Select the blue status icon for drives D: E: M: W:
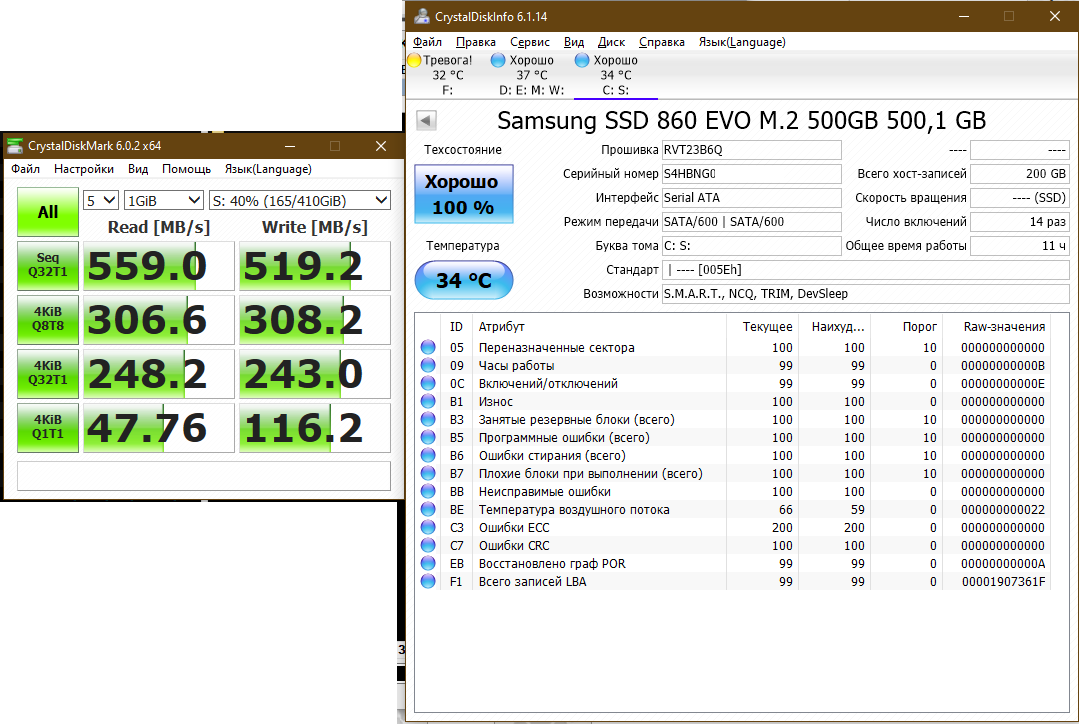Screen dimensions: 1079x724 pos(498,60)
